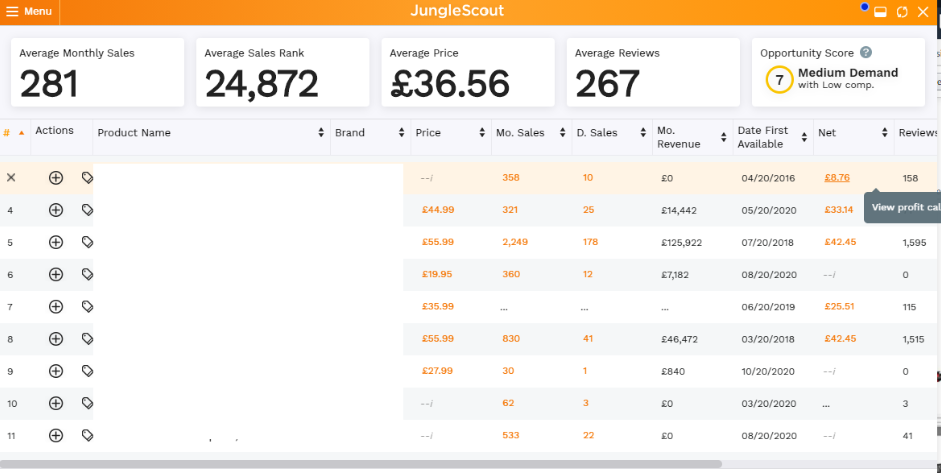Click the add (plus) icon in row 8

(x=56, y=339)
